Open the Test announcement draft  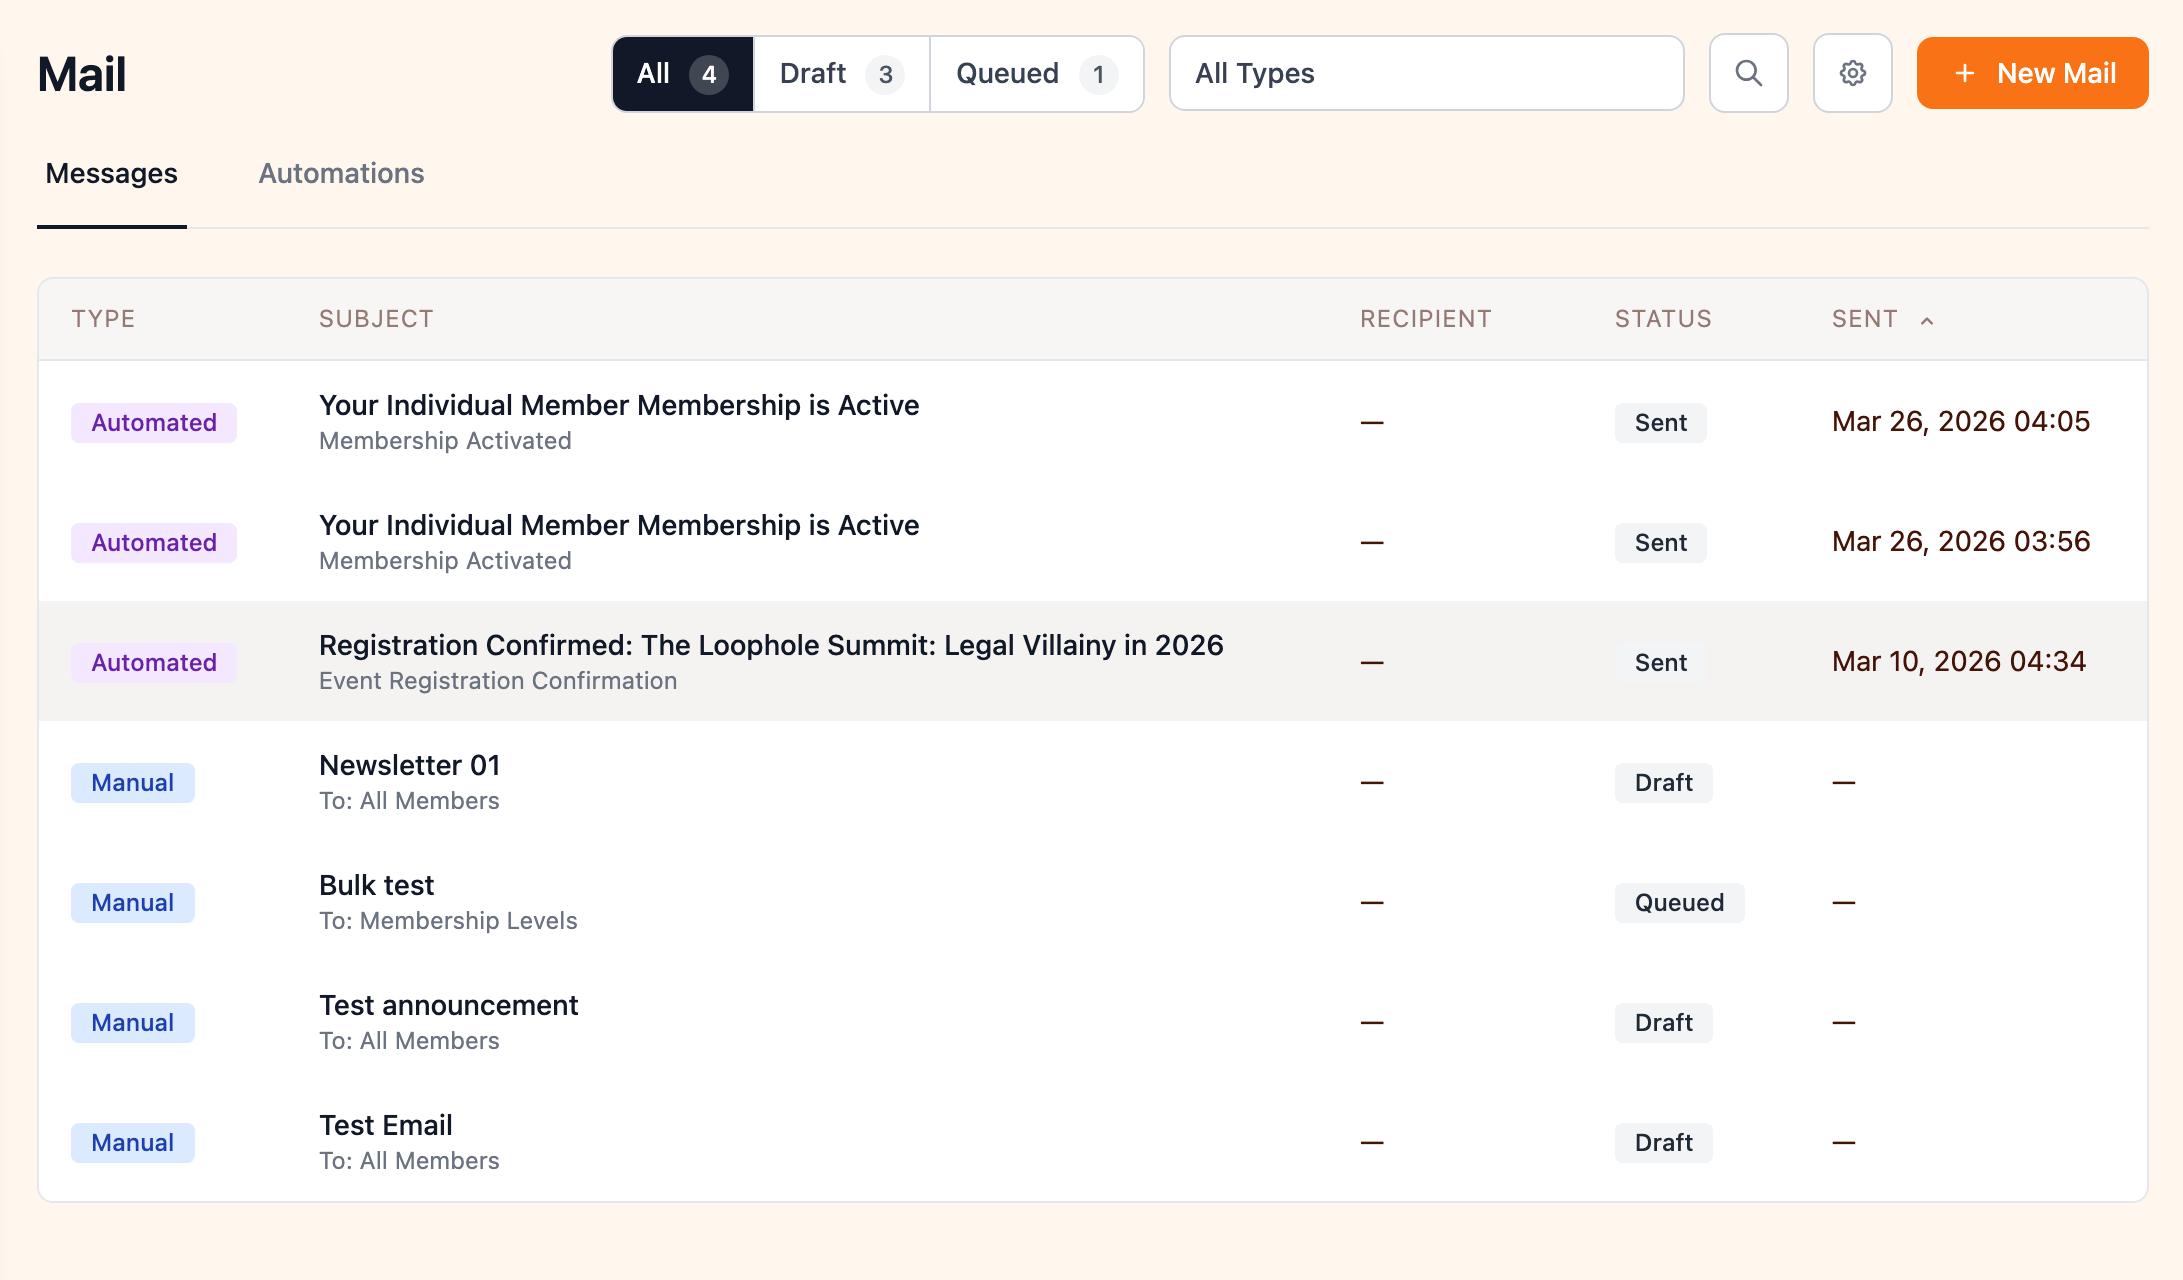coord(1092,1021)
